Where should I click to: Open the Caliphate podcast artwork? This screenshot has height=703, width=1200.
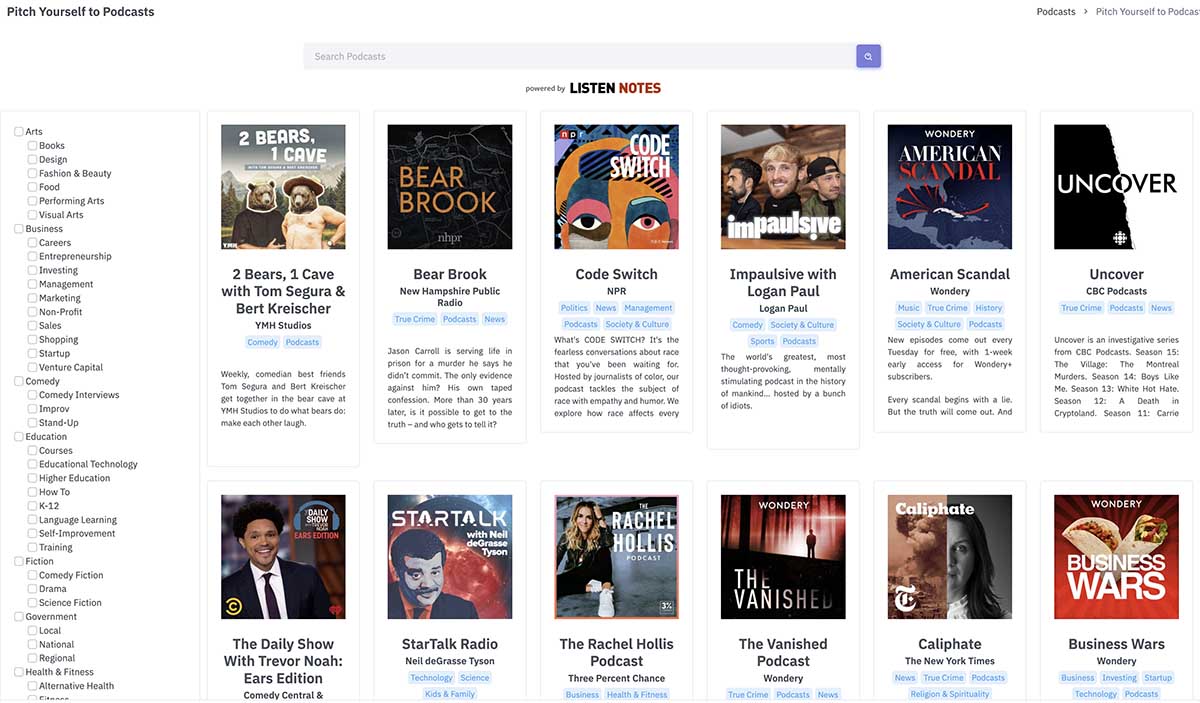[x=950, y=557]
